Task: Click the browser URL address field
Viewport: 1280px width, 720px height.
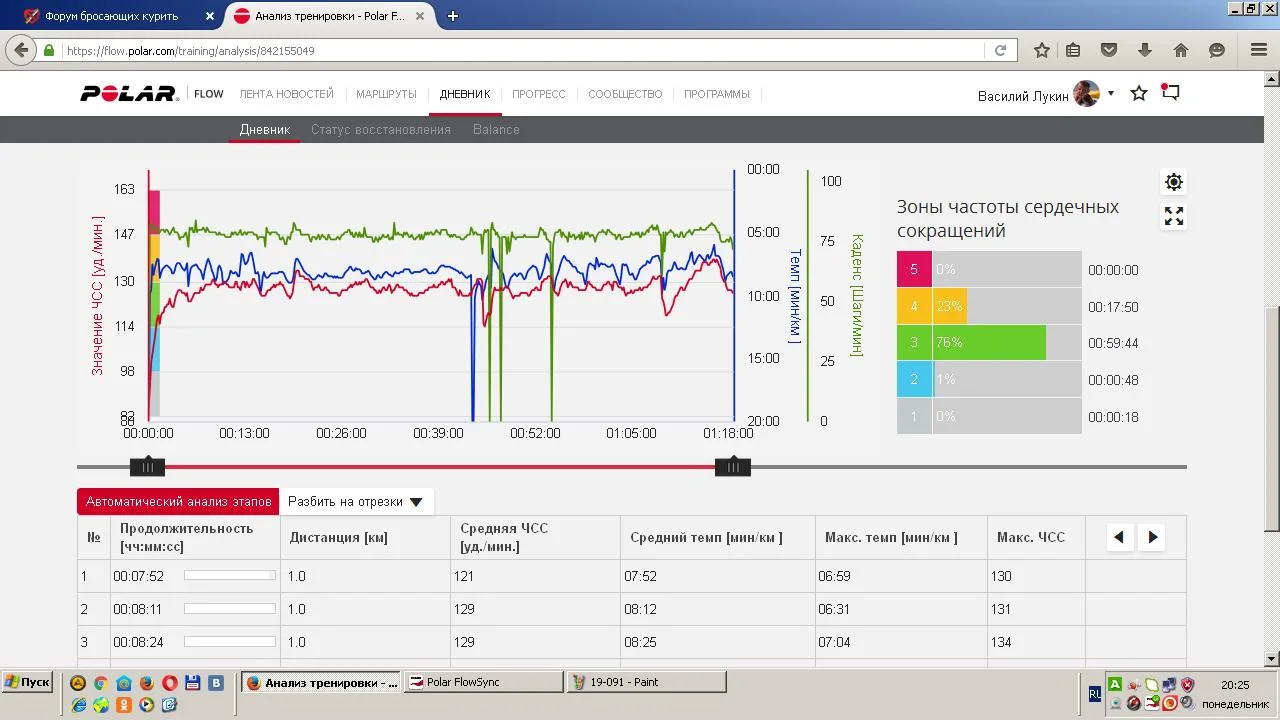Action: (520, 50)
